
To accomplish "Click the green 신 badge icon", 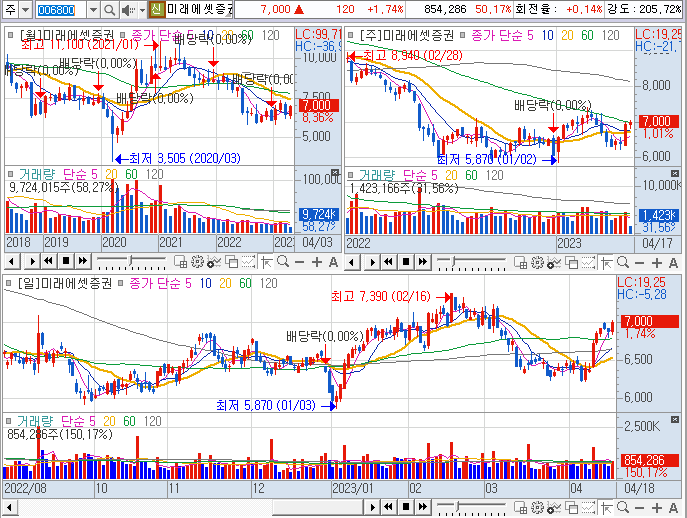I will pyautogui.click(x=157, y=9).
